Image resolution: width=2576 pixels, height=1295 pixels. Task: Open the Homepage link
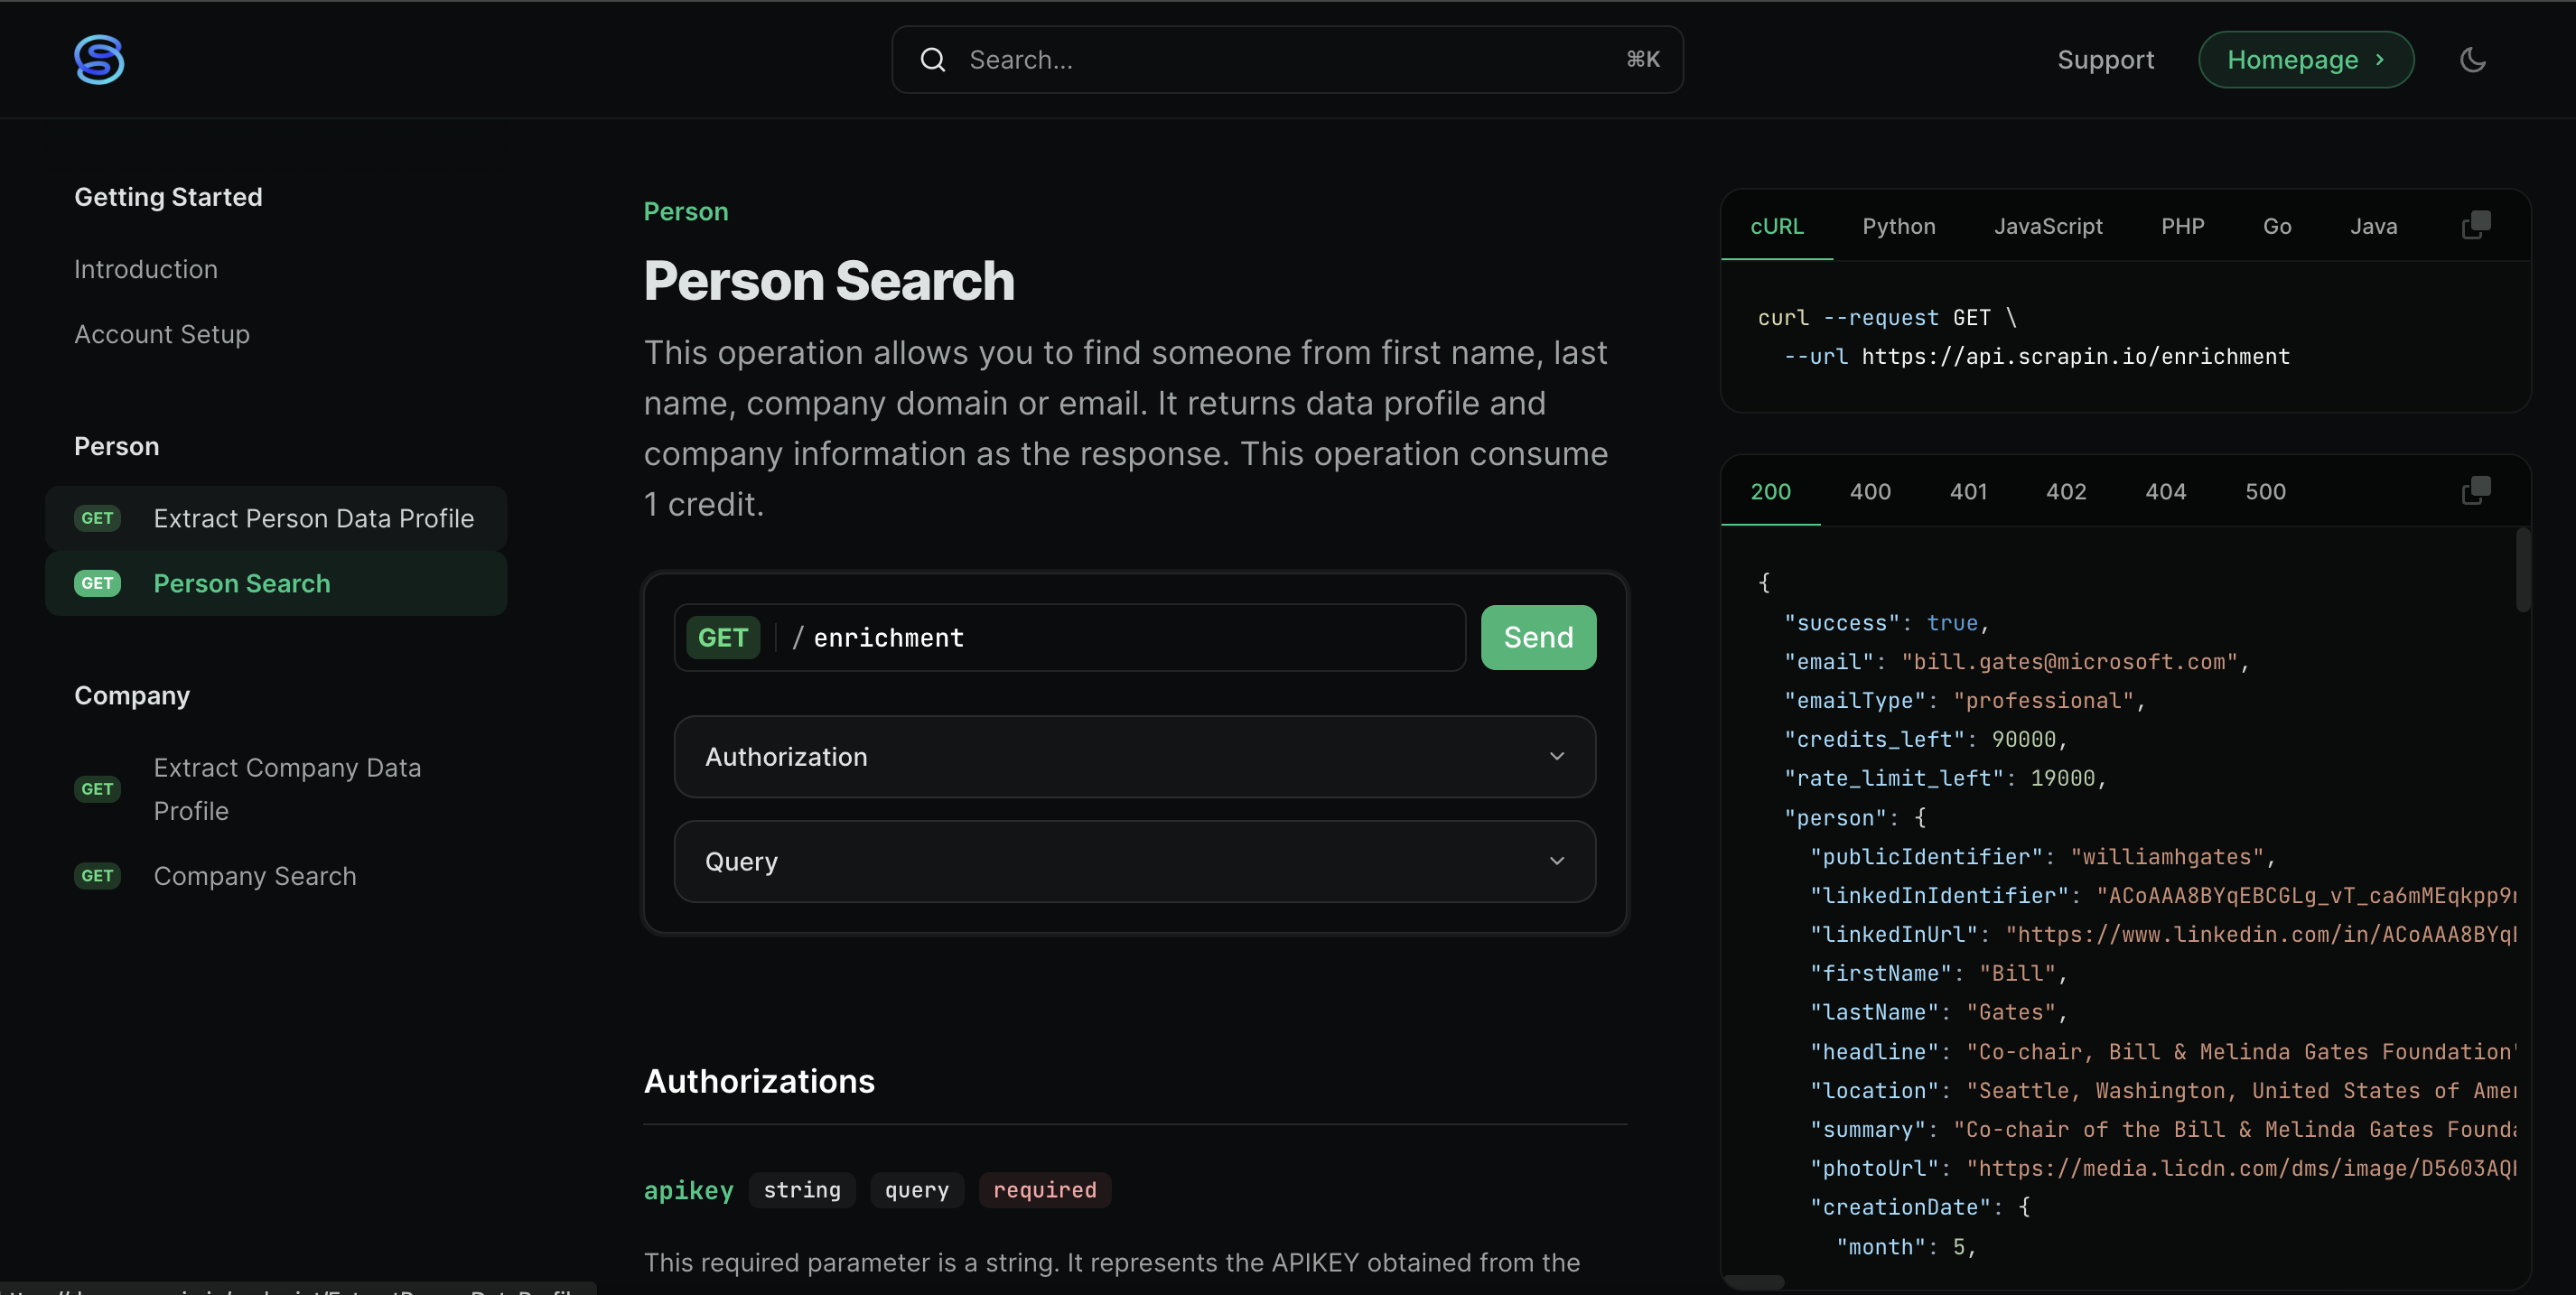click(2306, 60)
